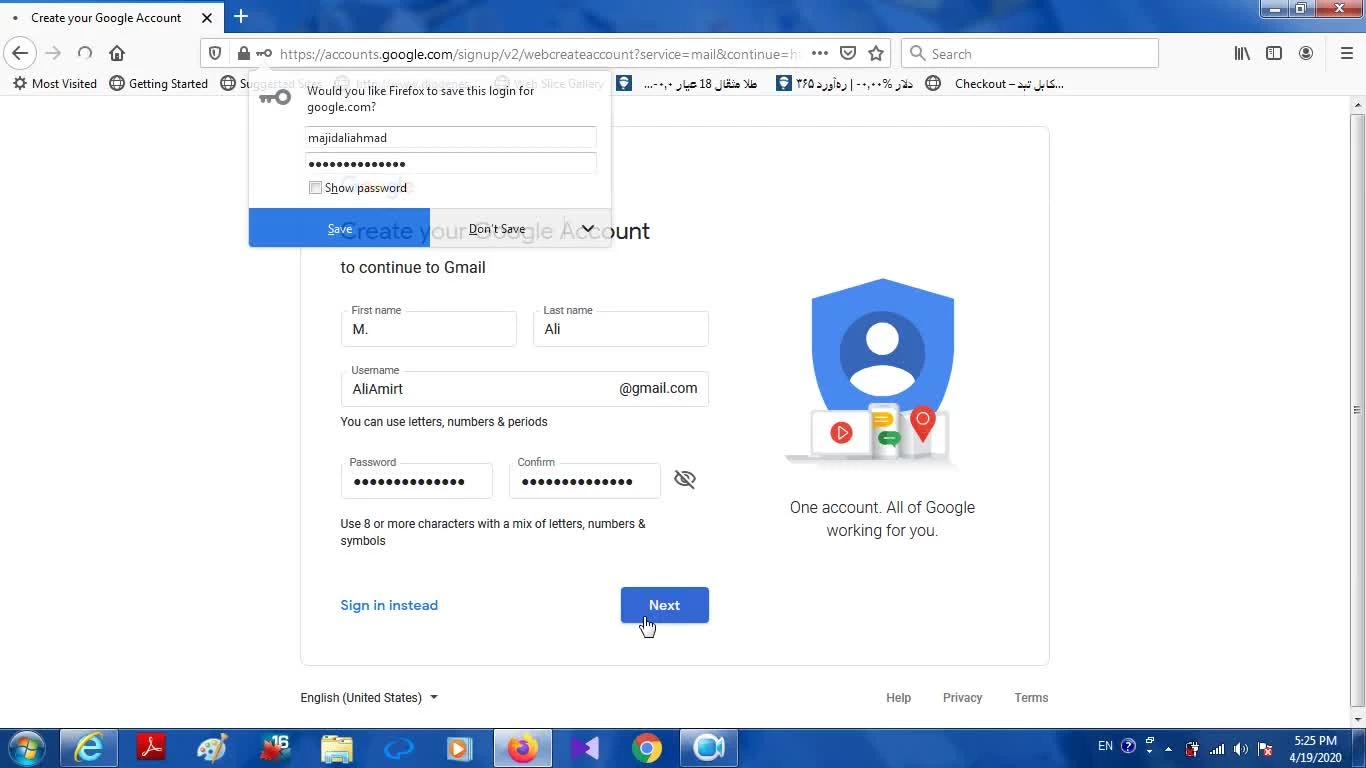The width and height of the screenshot is (1366, 768).
Task: Toggle password visibility with the eye icon
Action: coord(685,480)
